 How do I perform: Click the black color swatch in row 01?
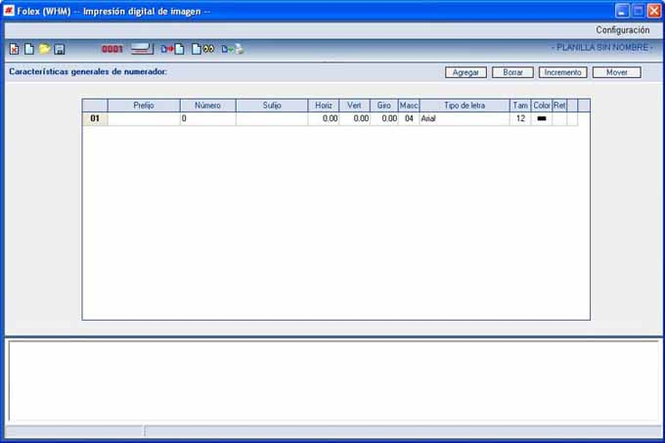tap(542, 119)
